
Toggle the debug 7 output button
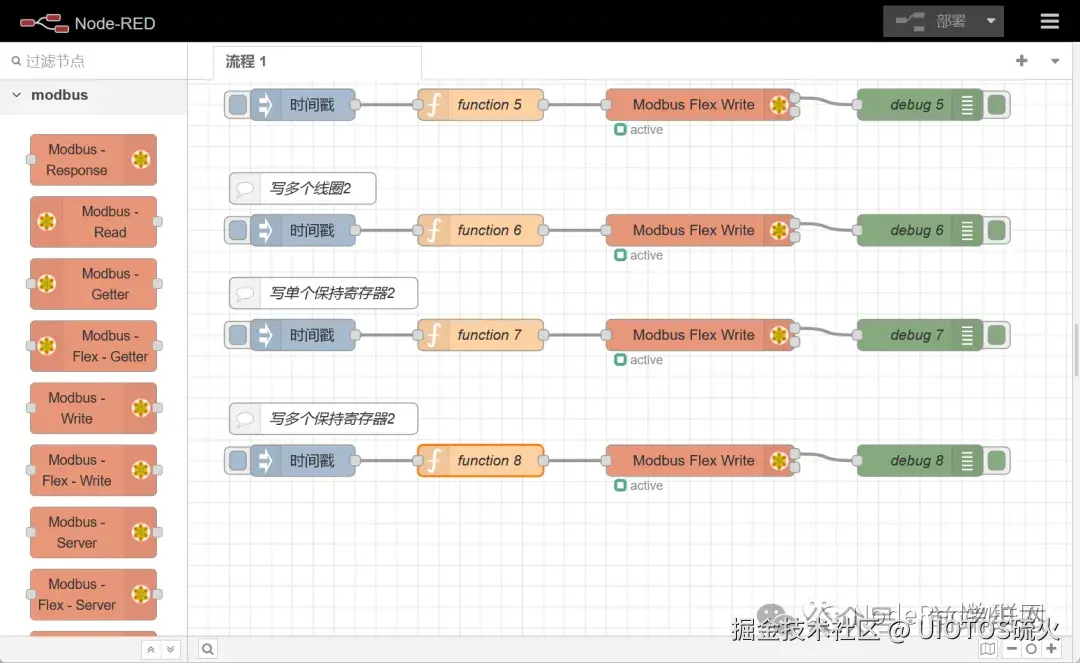996,335
